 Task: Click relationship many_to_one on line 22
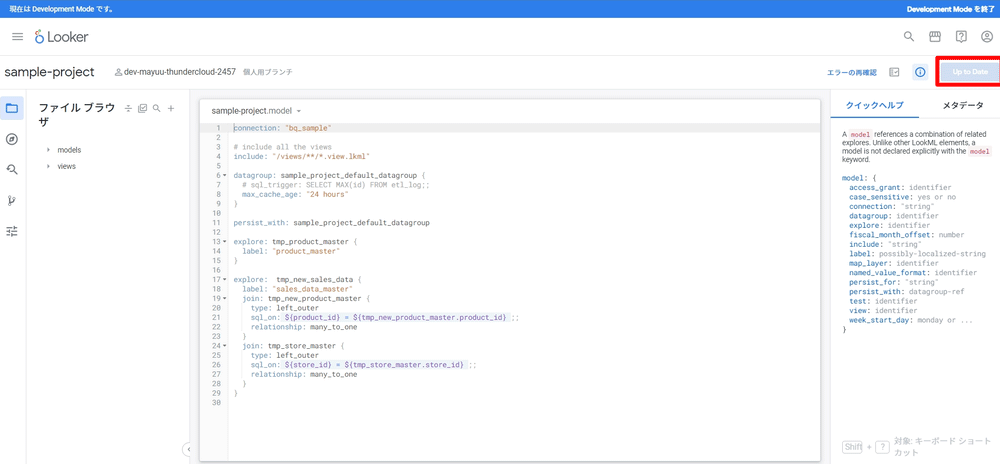(x=304, y=327)
